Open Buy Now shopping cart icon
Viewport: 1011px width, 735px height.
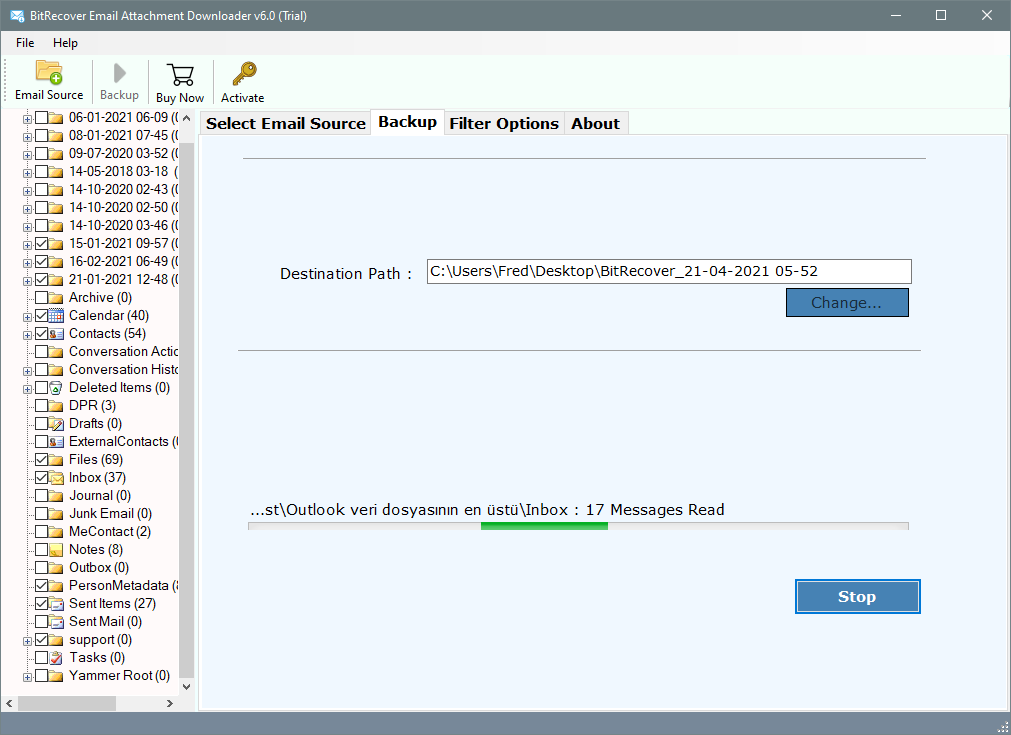180,75
